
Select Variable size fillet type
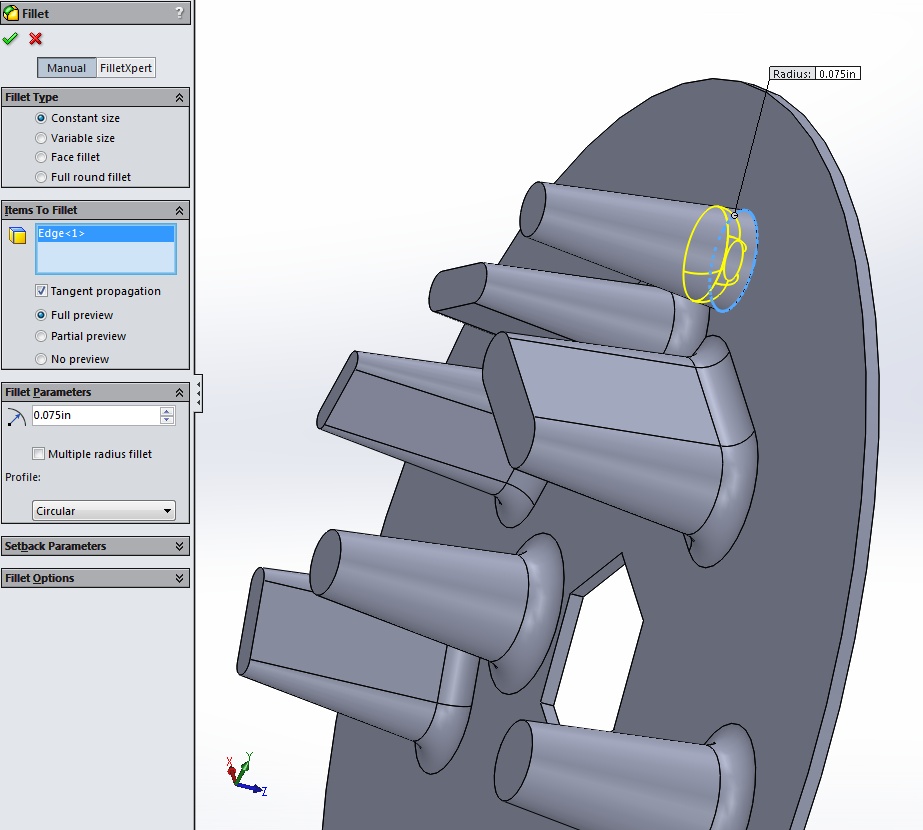pos(41,138)
